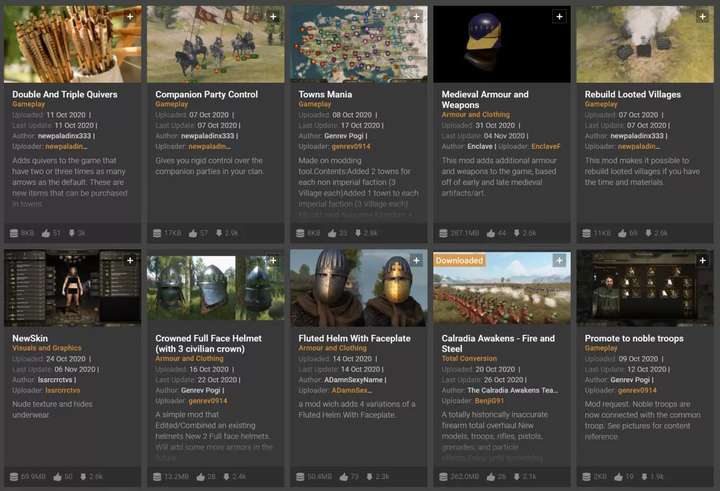This screenshot has width=720, height=491.
Task: Click Rebuild Looted Villages smoke thumbnail
Action: coord(645,45)
